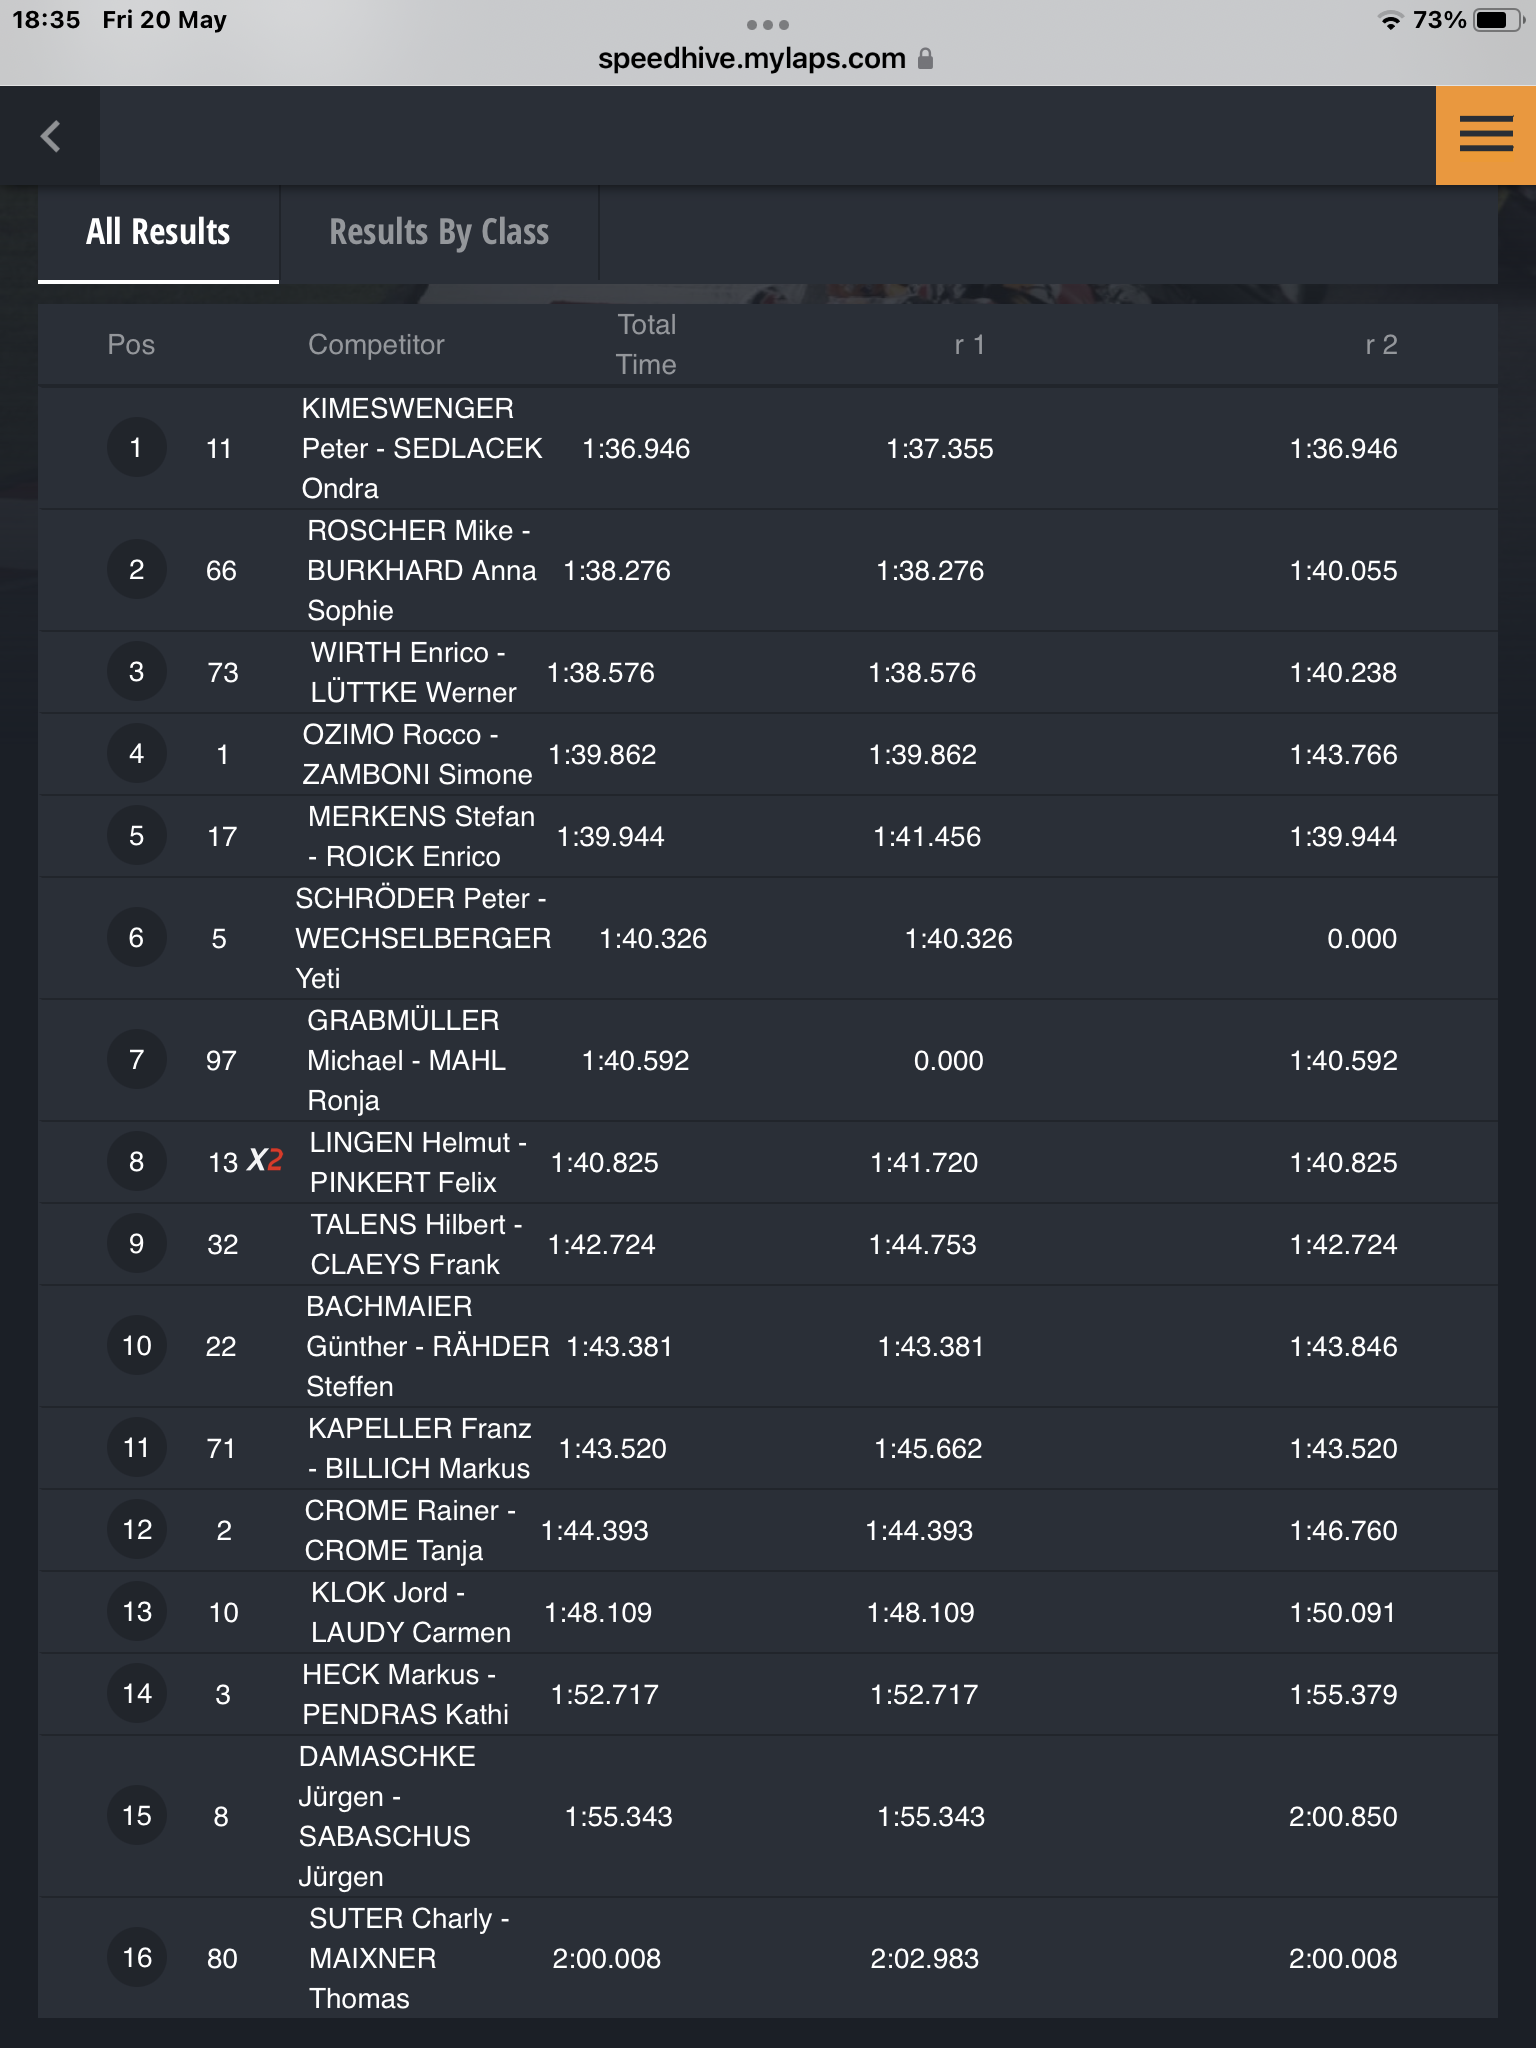Sort by the r 2 column header

coord(1381,345)
